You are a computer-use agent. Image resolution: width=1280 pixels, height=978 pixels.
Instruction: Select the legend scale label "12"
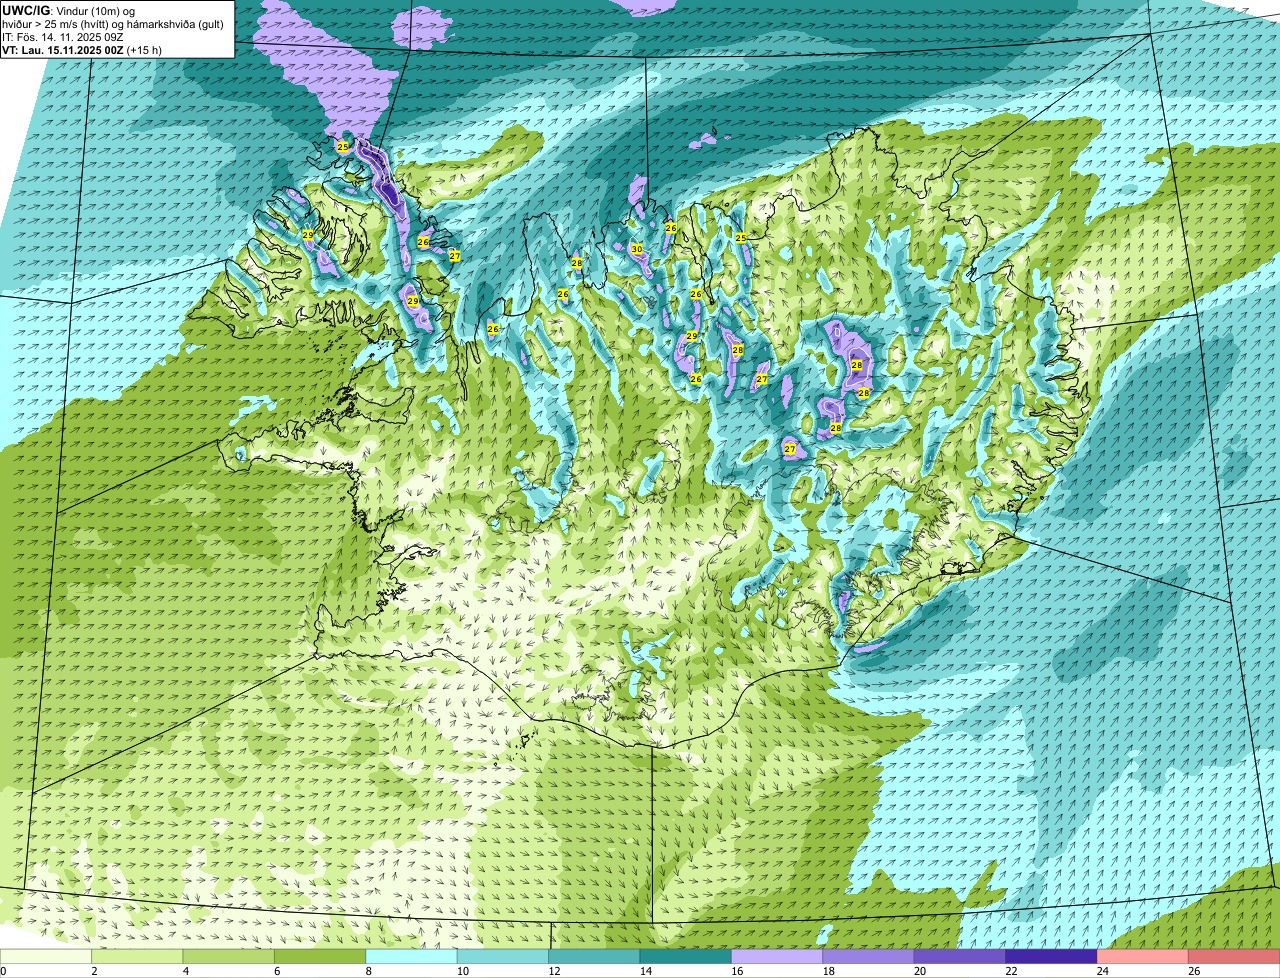point(554,970)
